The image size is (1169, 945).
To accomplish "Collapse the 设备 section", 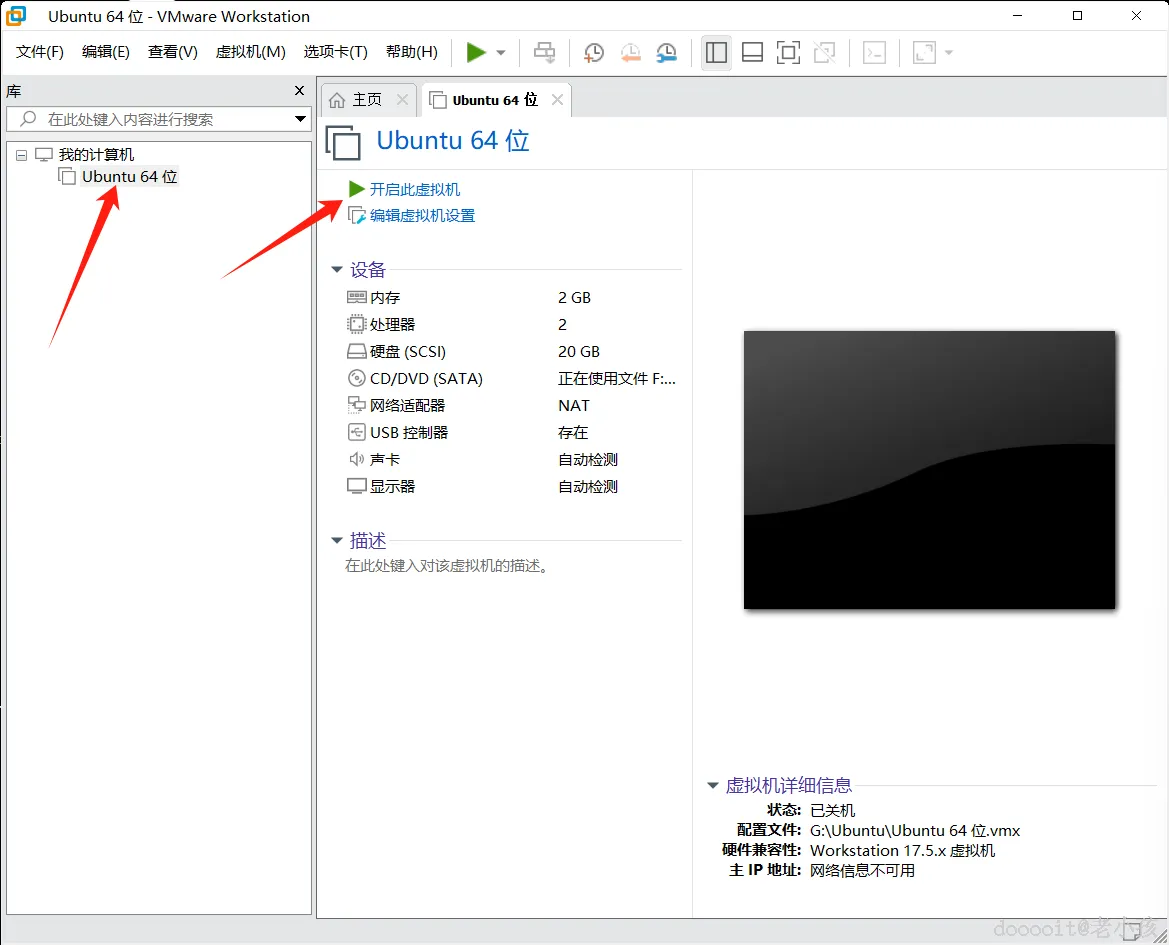I will pyautogui.click(x=336, y=270).
